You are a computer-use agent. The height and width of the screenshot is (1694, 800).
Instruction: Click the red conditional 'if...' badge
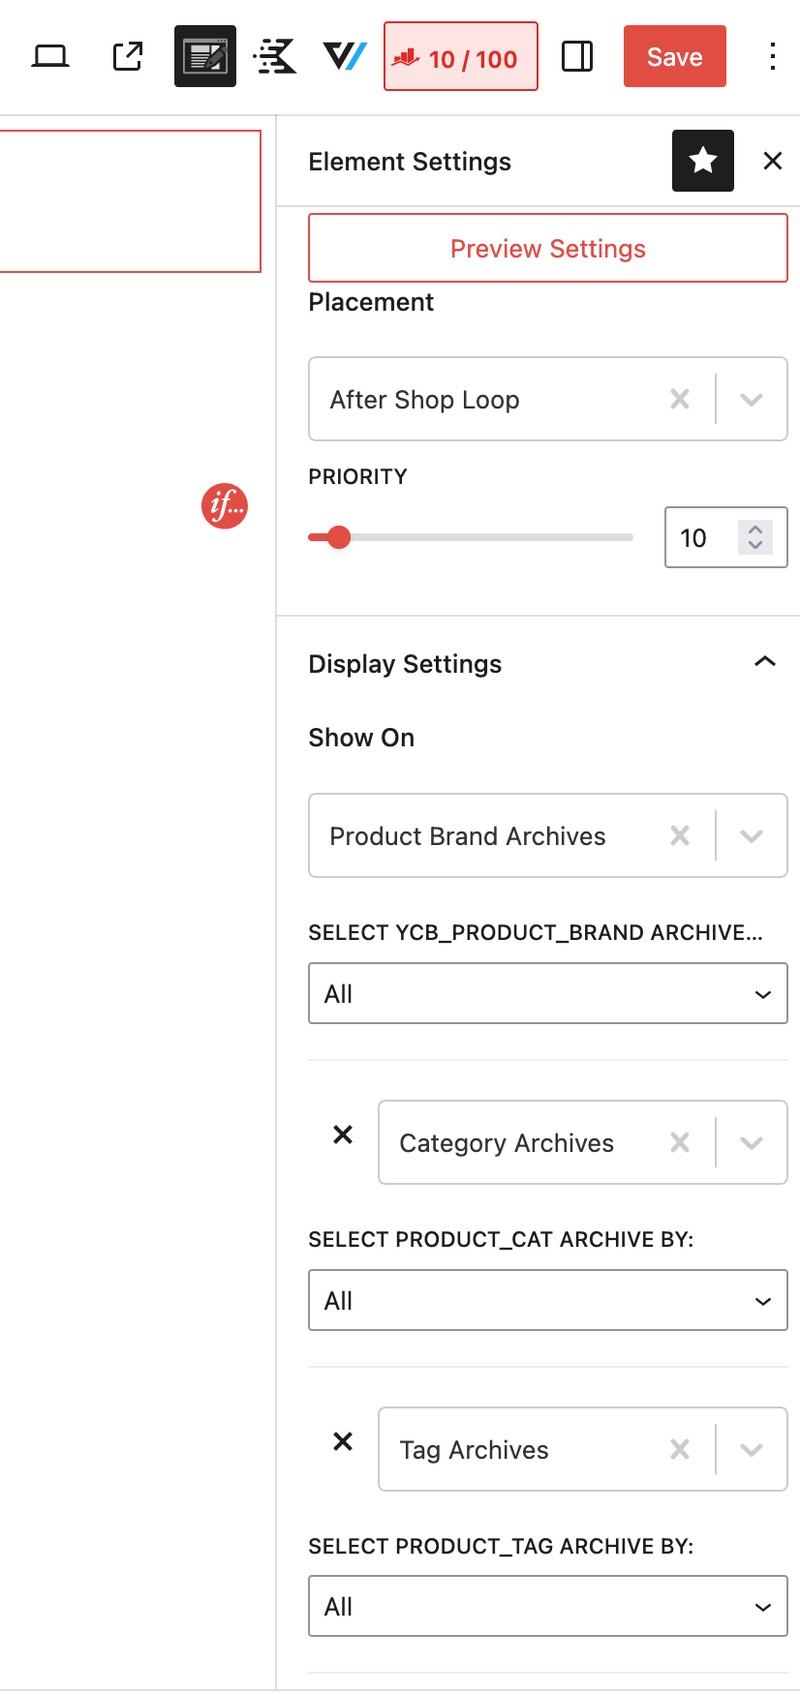(x=224, y=506)
